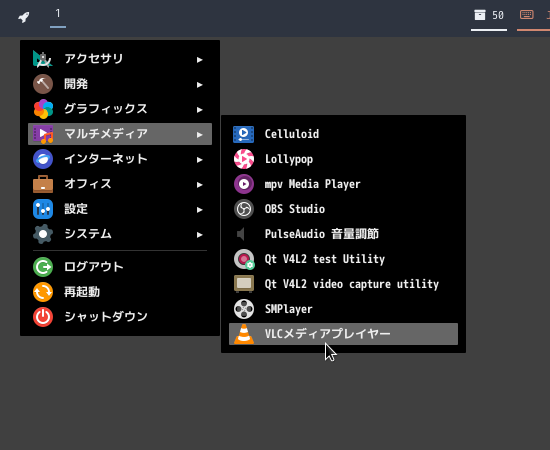Image resolution: width=550 pixels, height=450 pixels.
Task: Expand 開発 submenu arrow
Action: [x=200, y=85]
